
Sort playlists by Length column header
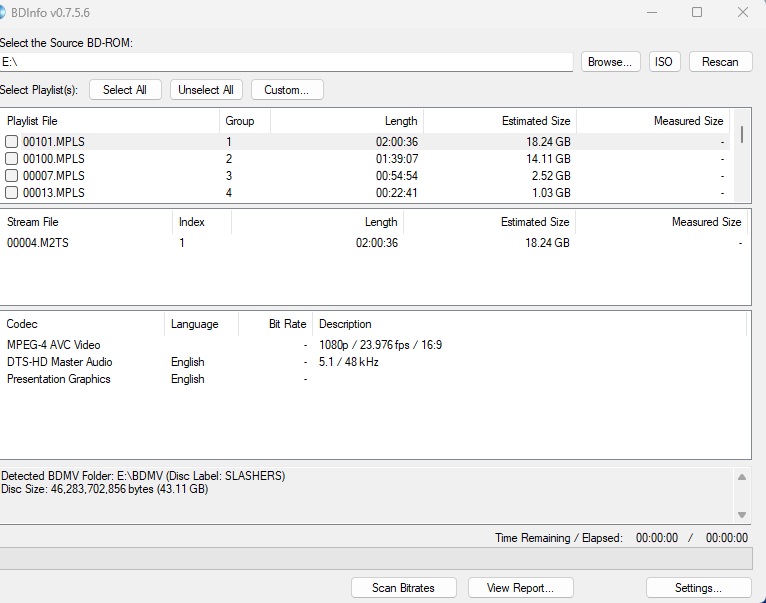pos(347,121)
